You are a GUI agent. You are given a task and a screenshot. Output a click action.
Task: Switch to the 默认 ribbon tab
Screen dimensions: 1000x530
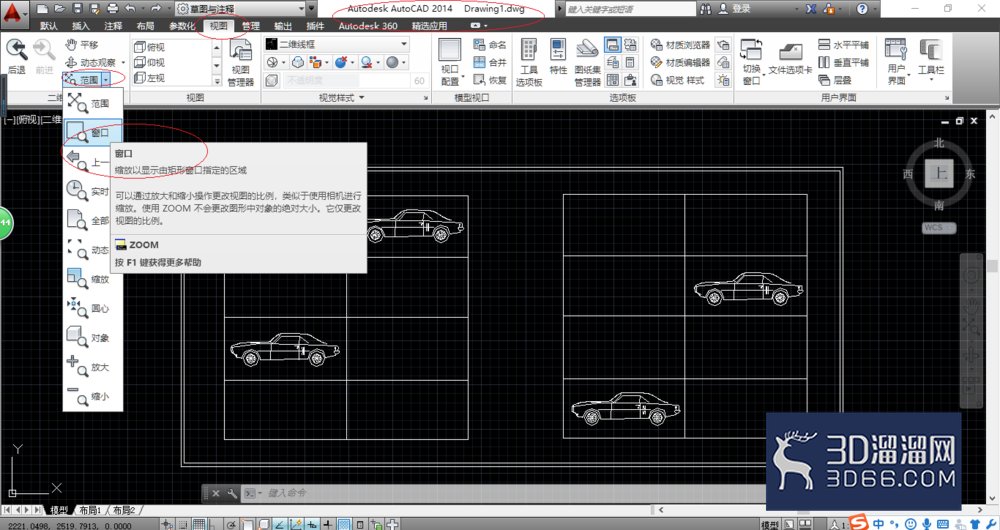coord(48,26)
